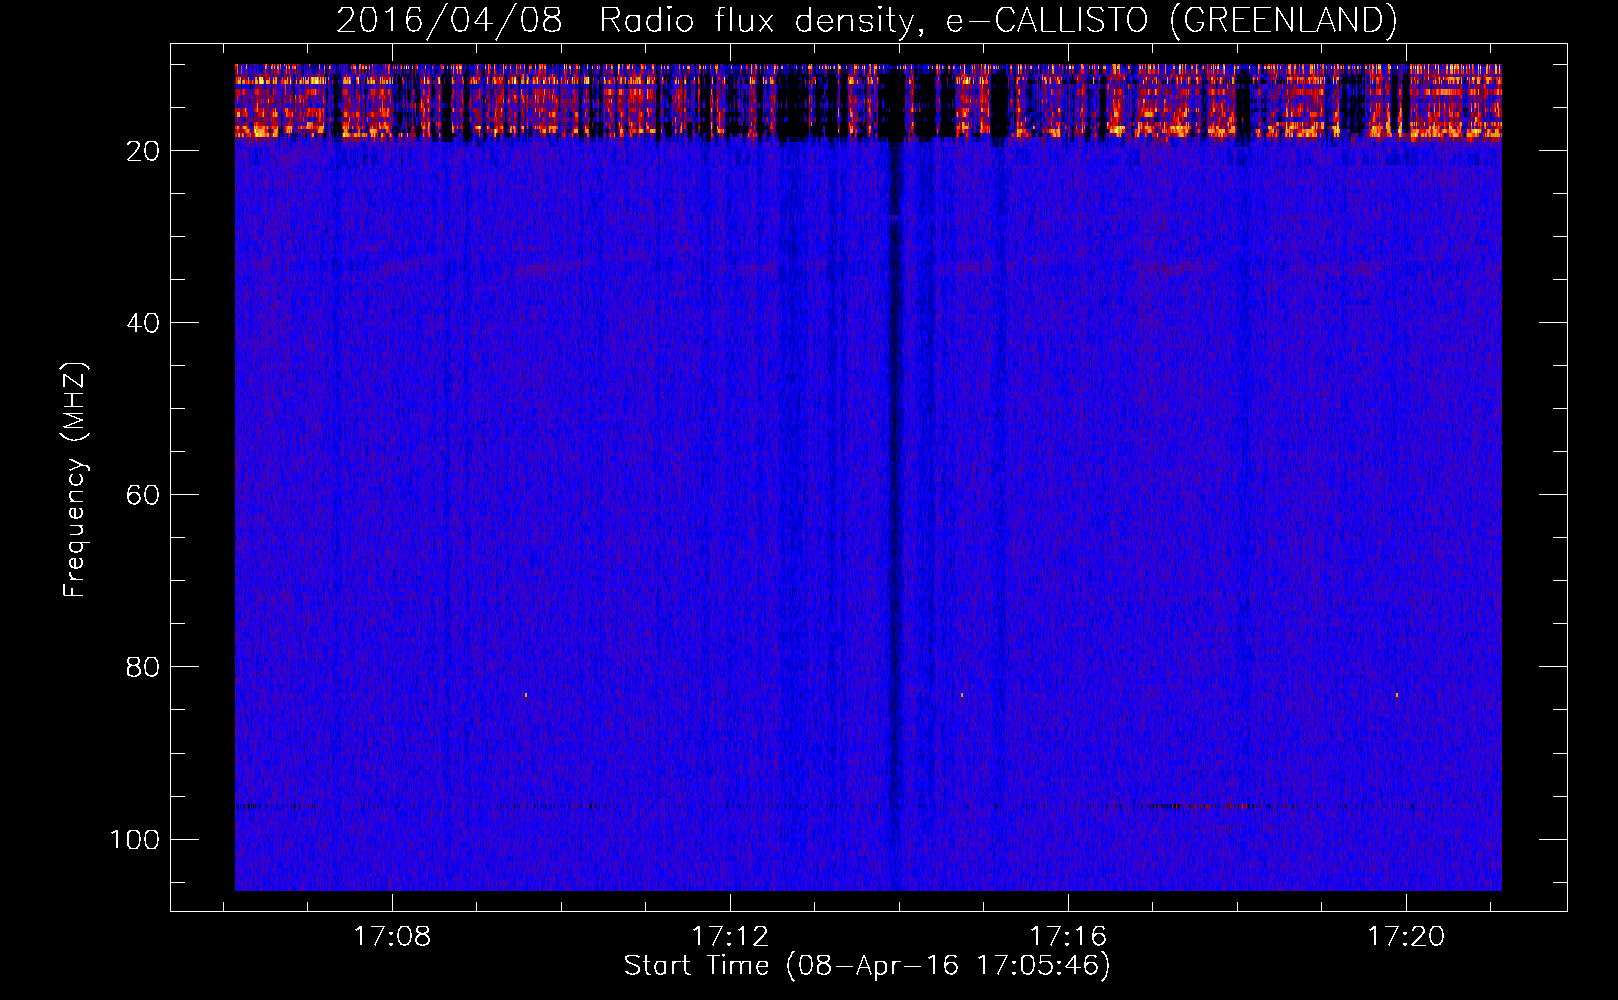
Task: Click the "40" frequency tick label
Action: pyautogui.click(x=143, y=323)
